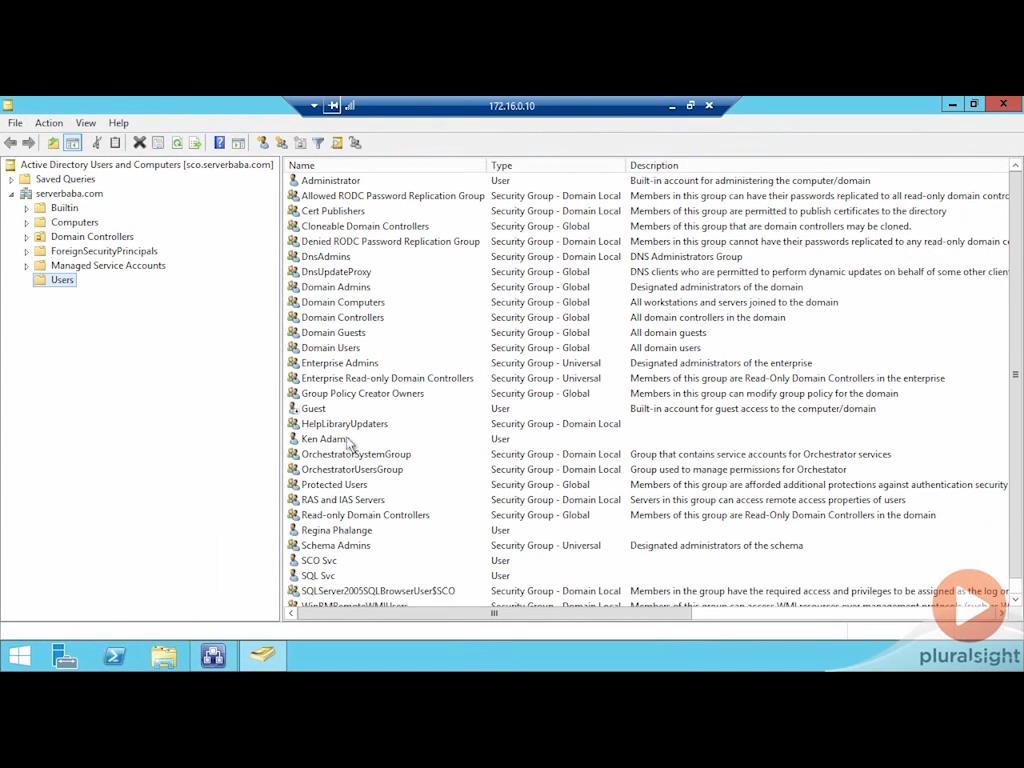Open the View menu
Screen dimensions: 1024x768
point(85,122)
